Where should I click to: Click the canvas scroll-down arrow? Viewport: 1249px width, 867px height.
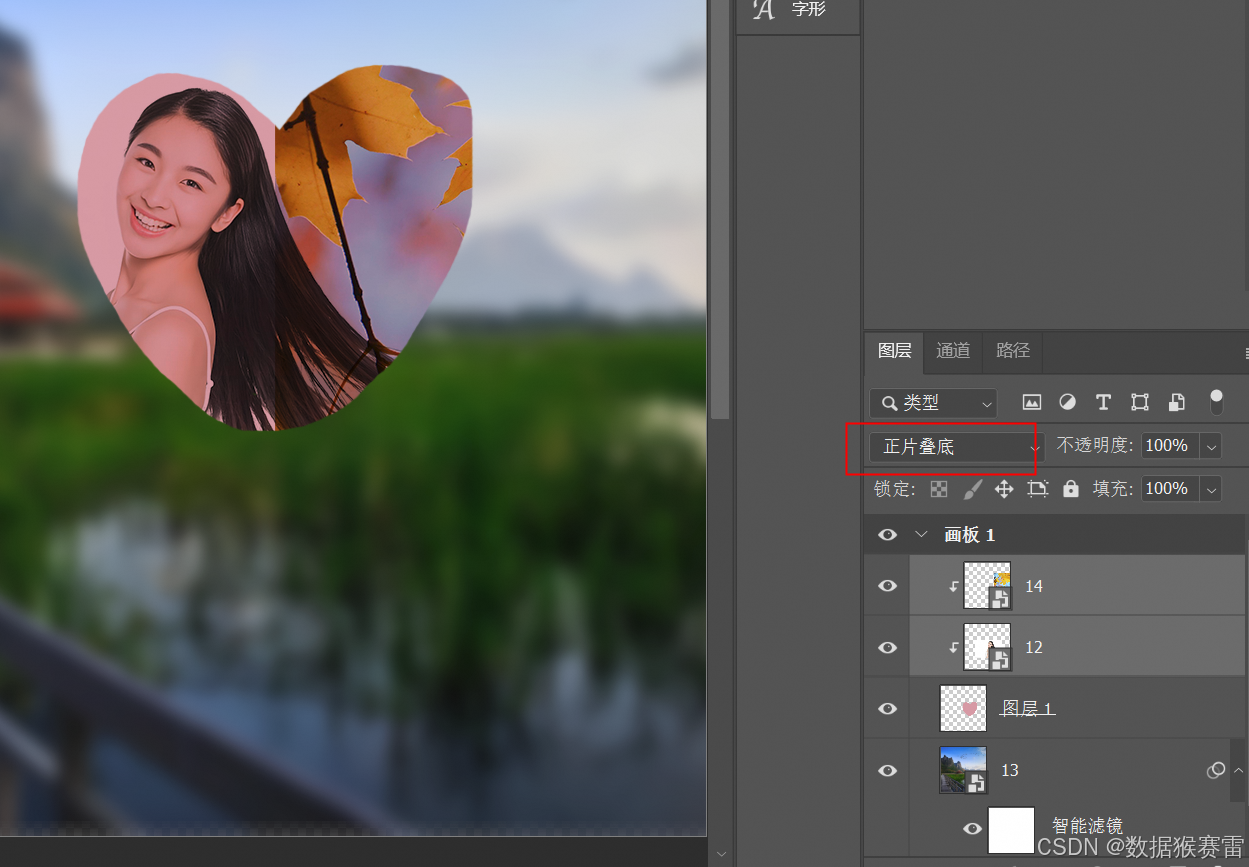(720, 854)
